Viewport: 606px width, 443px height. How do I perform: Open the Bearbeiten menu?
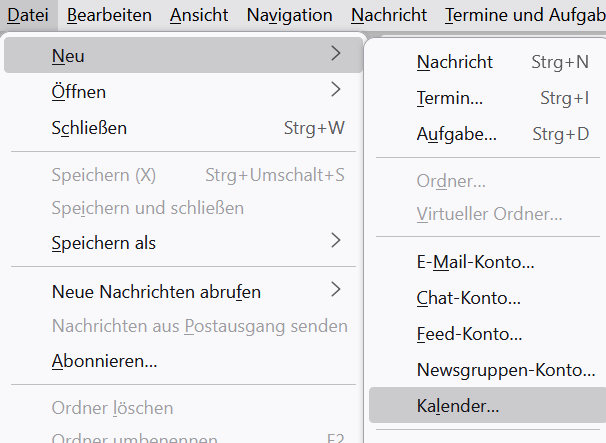[x=110, y=15]
